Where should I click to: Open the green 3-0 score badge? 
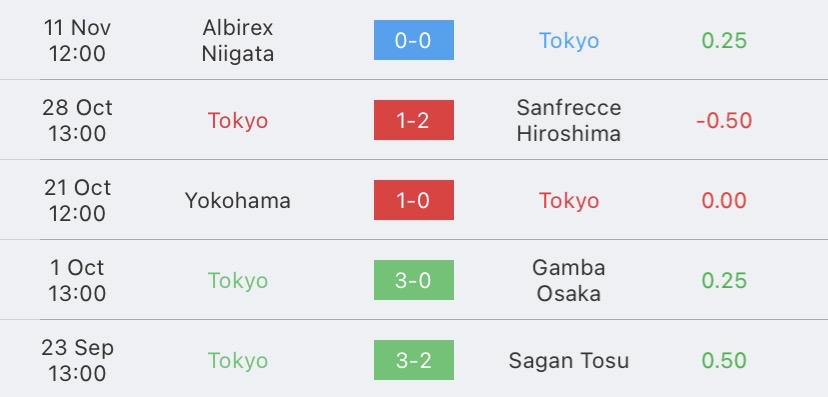(x=413, y=280)
